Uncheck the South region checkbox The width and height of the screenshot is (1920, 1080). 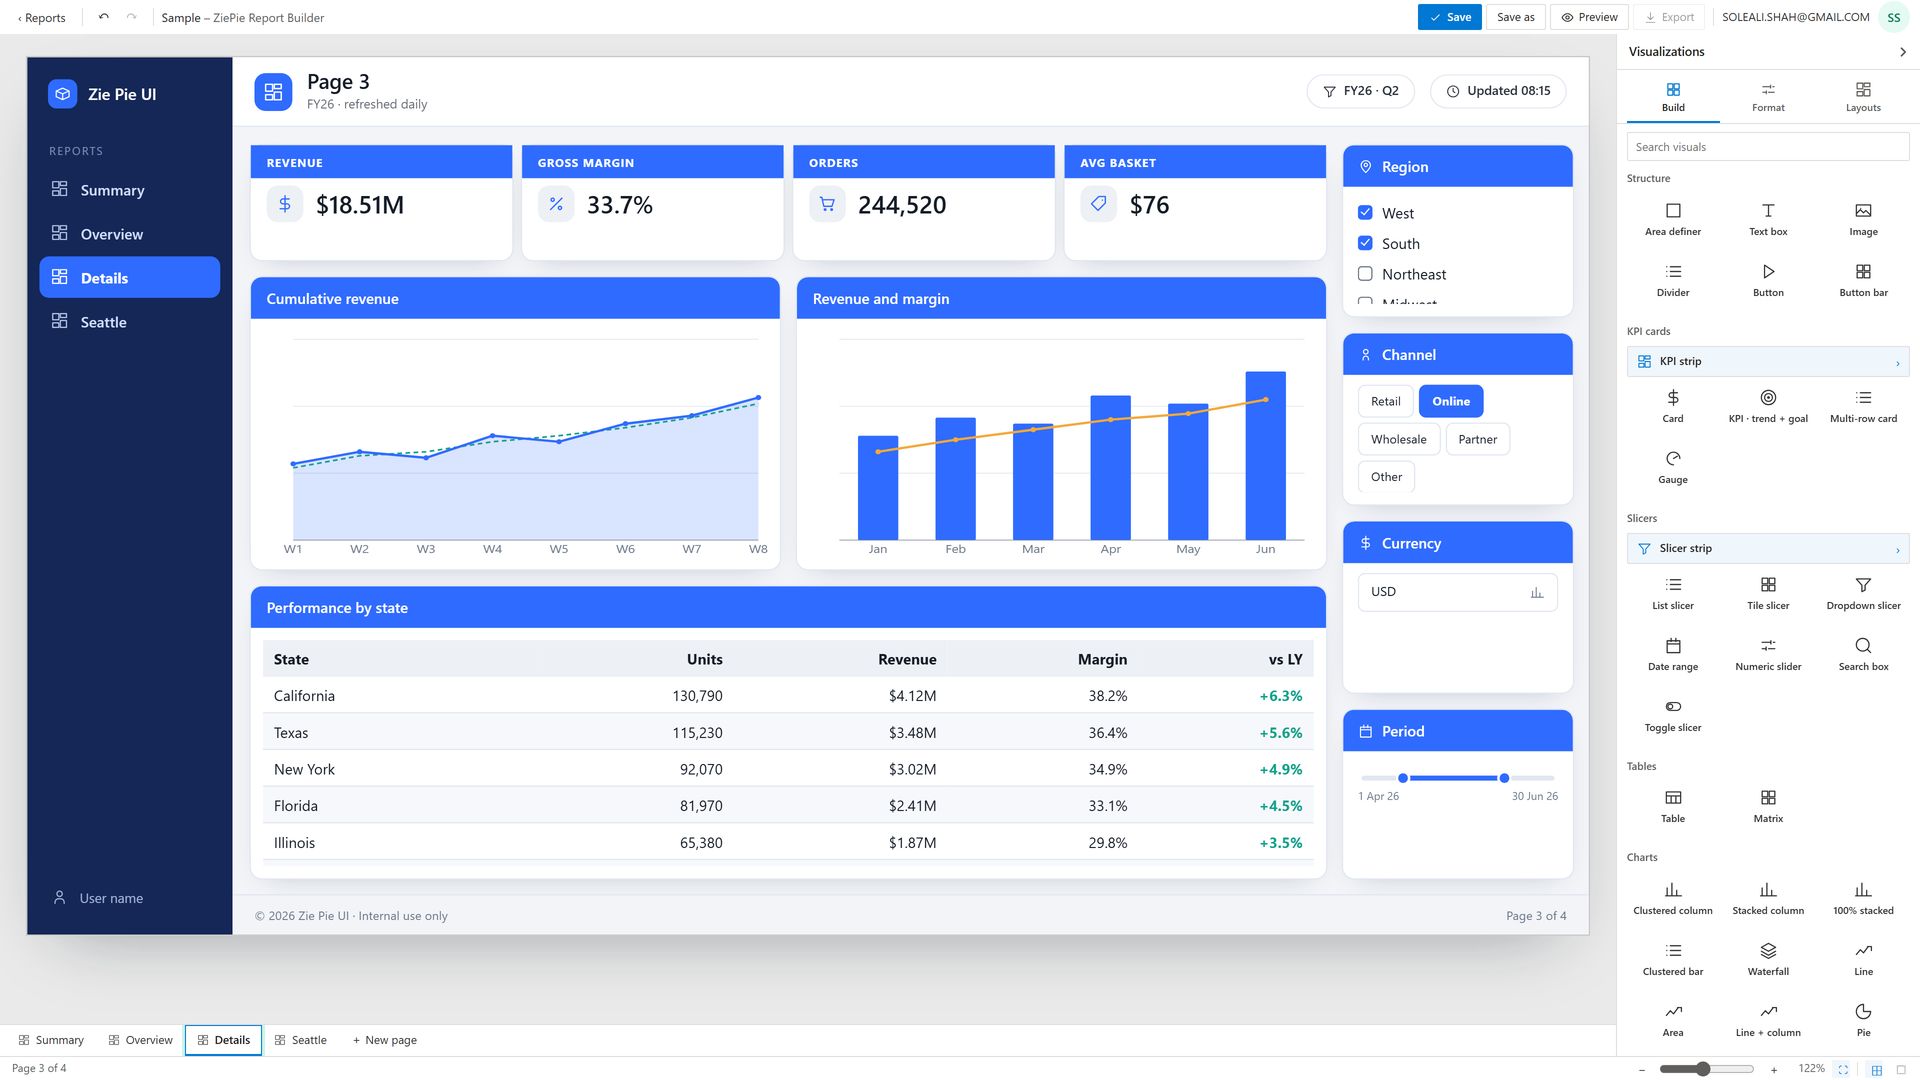(1364, 243)
